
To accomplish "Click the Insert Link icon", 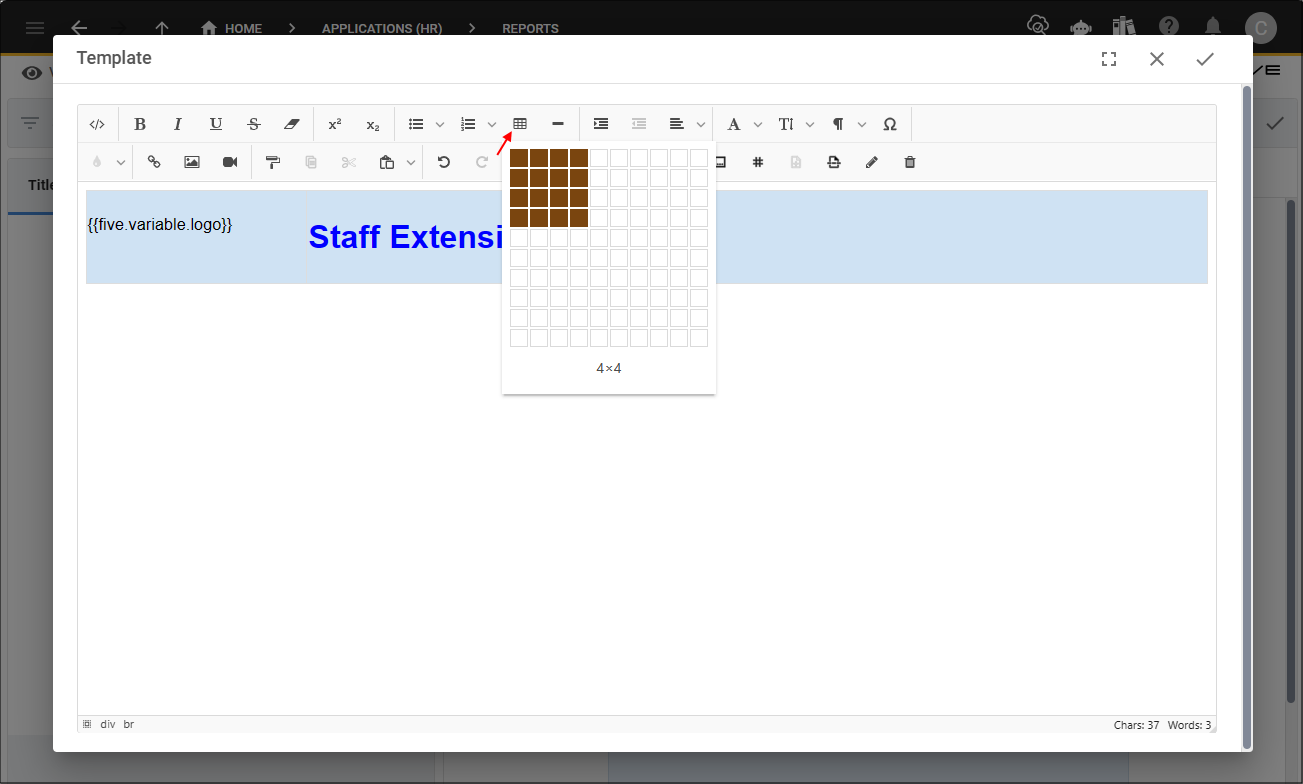I will [x=153, y=161].
